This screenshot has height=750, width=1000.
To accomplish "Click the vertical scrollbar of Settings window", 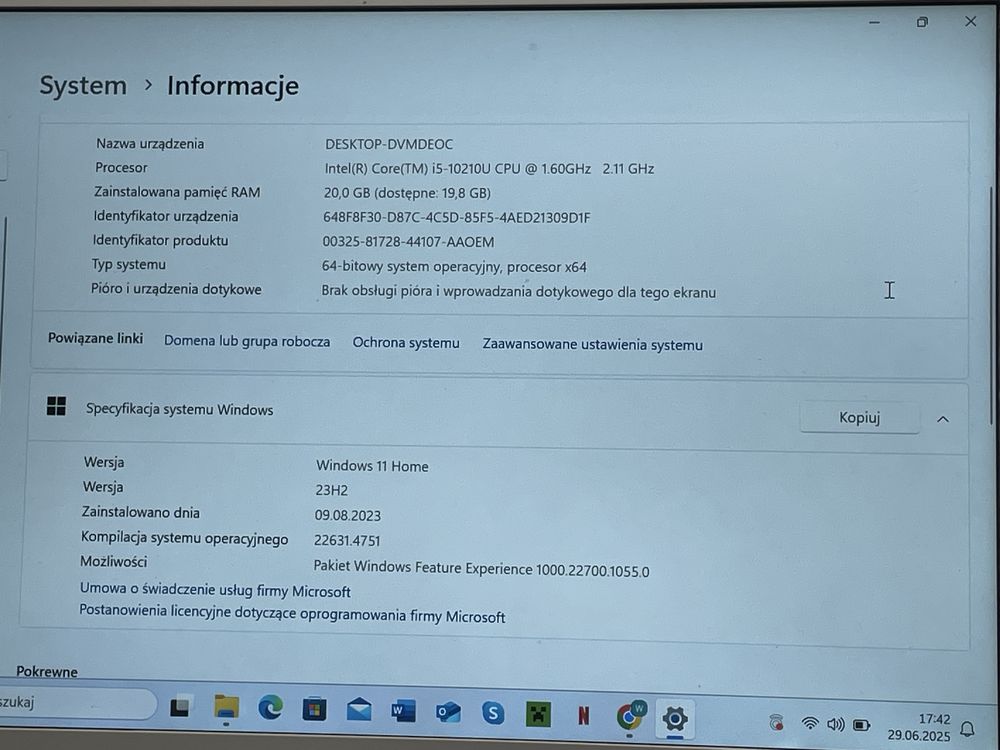I will tap(992, 306).
